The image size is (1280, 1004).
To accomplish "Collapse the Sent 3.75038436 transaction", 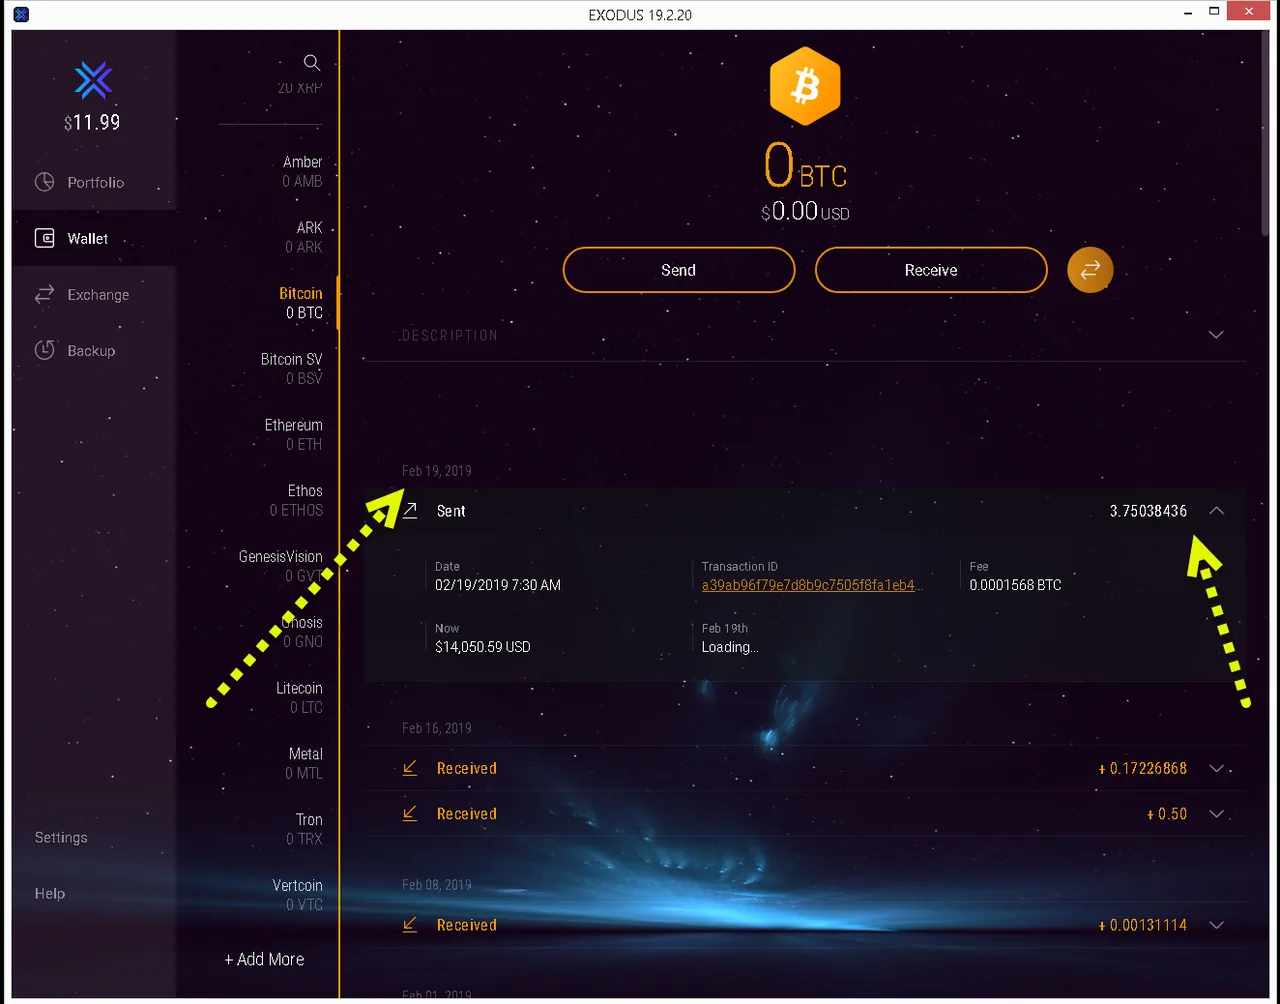I will tap(1216, 510).
